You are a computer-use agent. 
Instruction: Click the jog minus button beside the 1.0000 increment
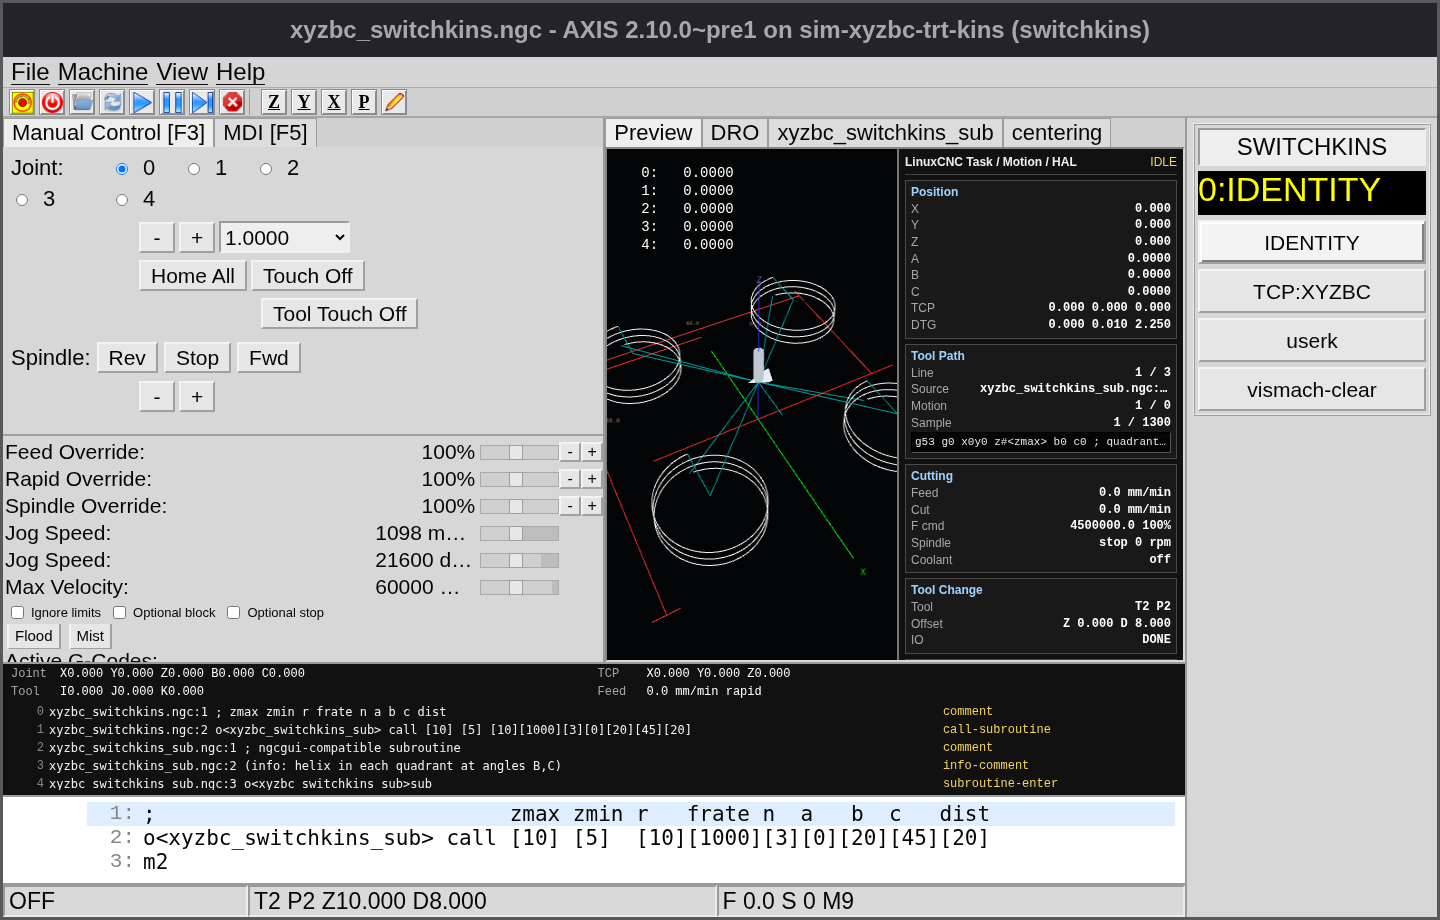pos(157,238)
